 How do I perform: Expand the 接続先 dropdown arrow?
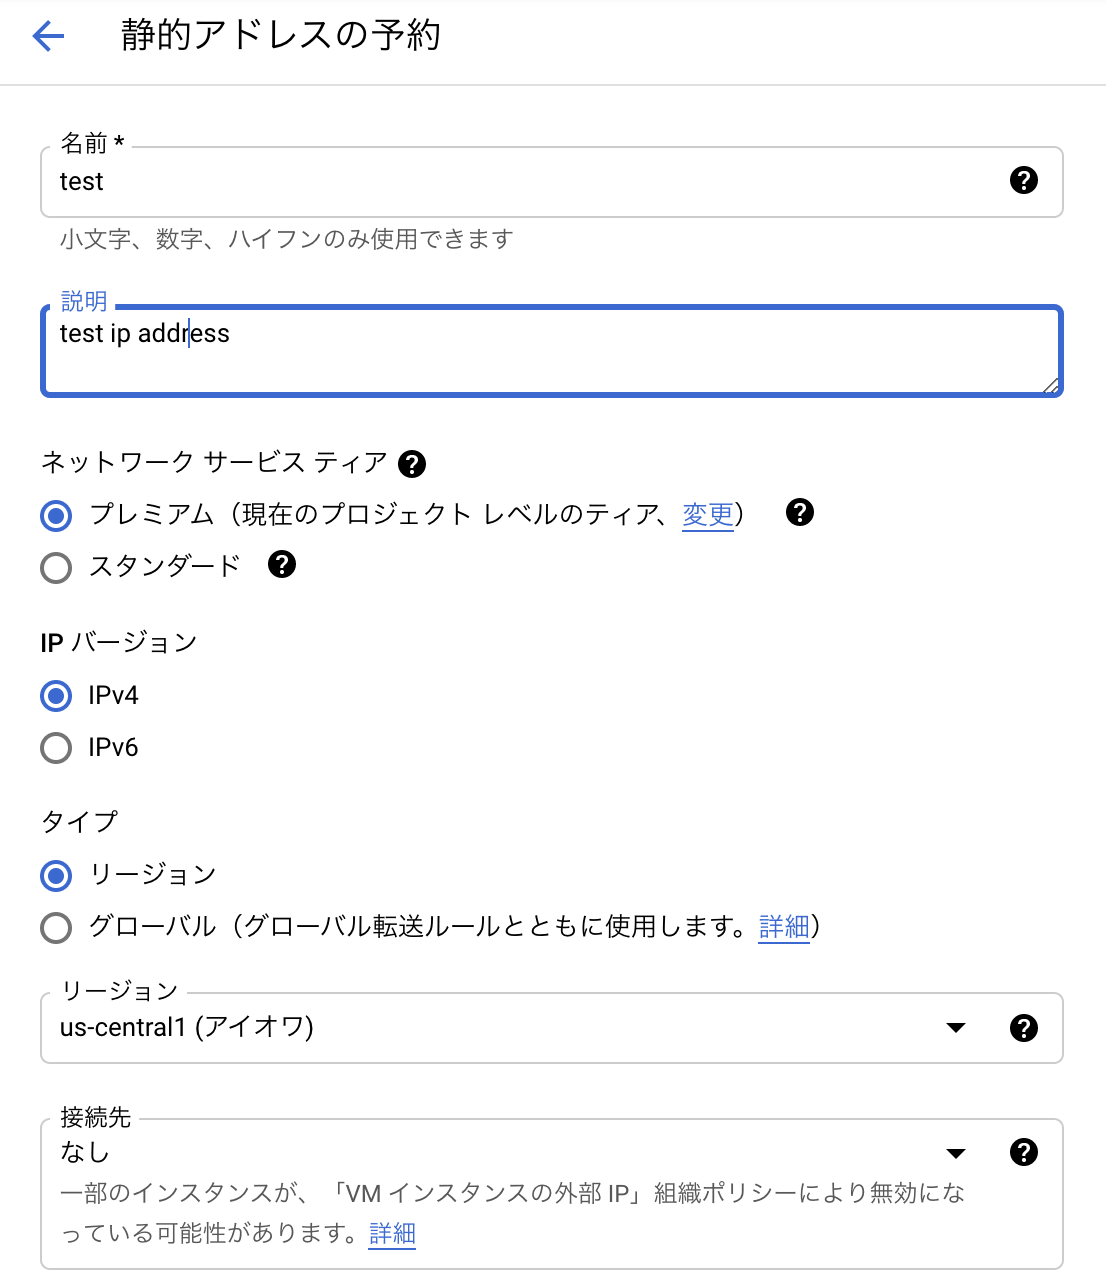point(956,1153)
